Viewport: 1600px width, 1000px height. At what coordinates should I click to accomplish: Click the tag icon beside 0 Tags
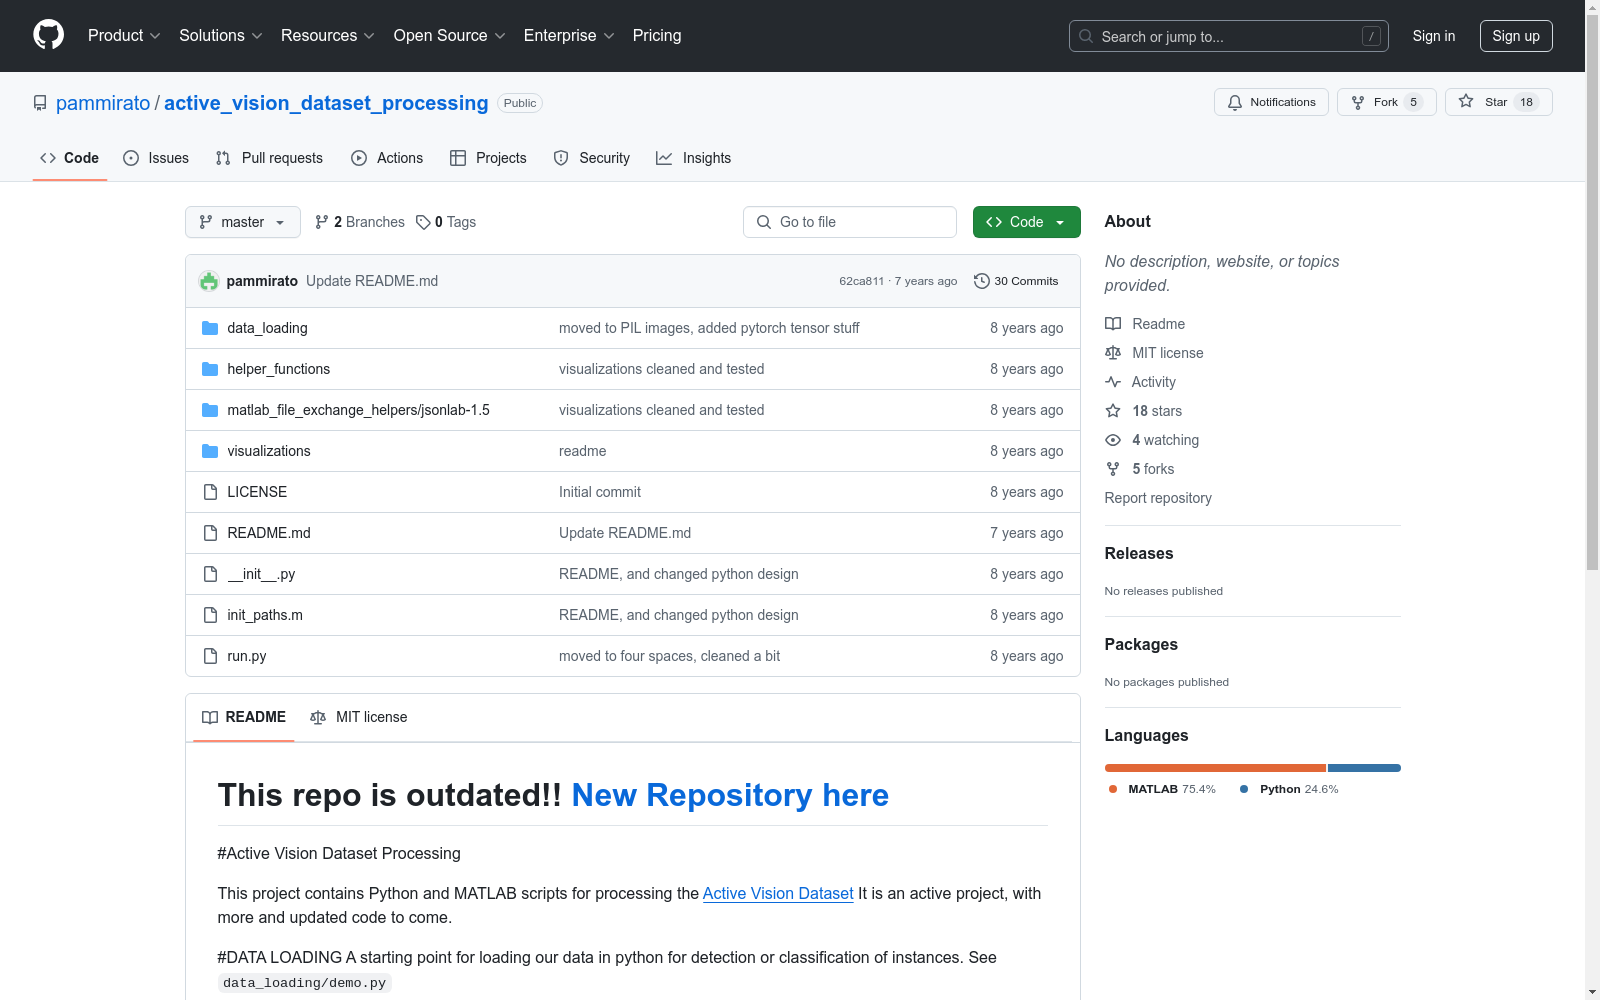(x=423, y=222)
